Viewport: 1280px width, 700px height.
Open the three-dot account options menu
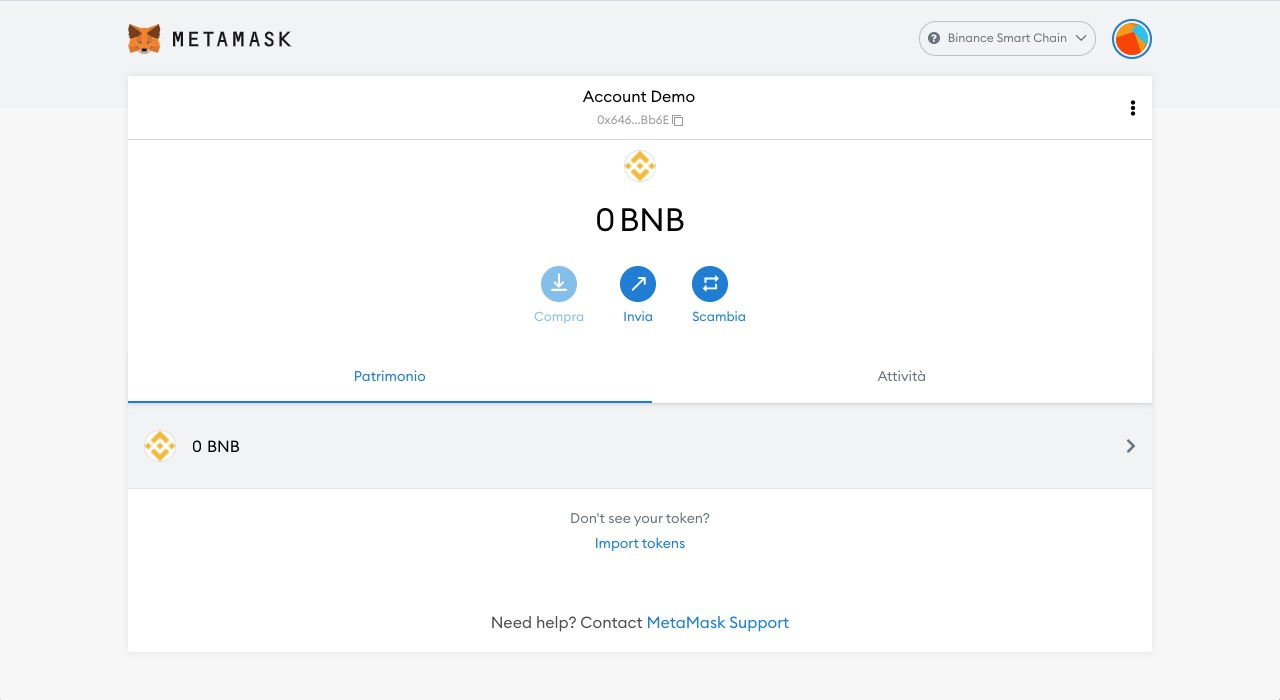point(1132,108)
